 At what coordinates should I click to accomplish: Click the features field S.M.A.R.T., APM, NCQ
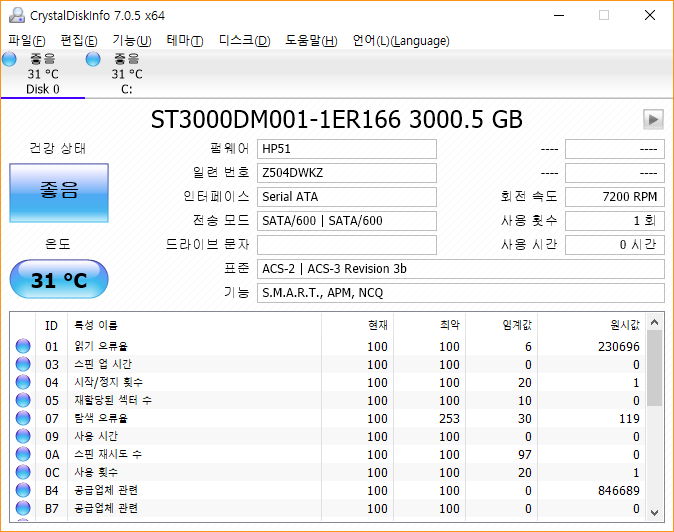pos(461,293)
